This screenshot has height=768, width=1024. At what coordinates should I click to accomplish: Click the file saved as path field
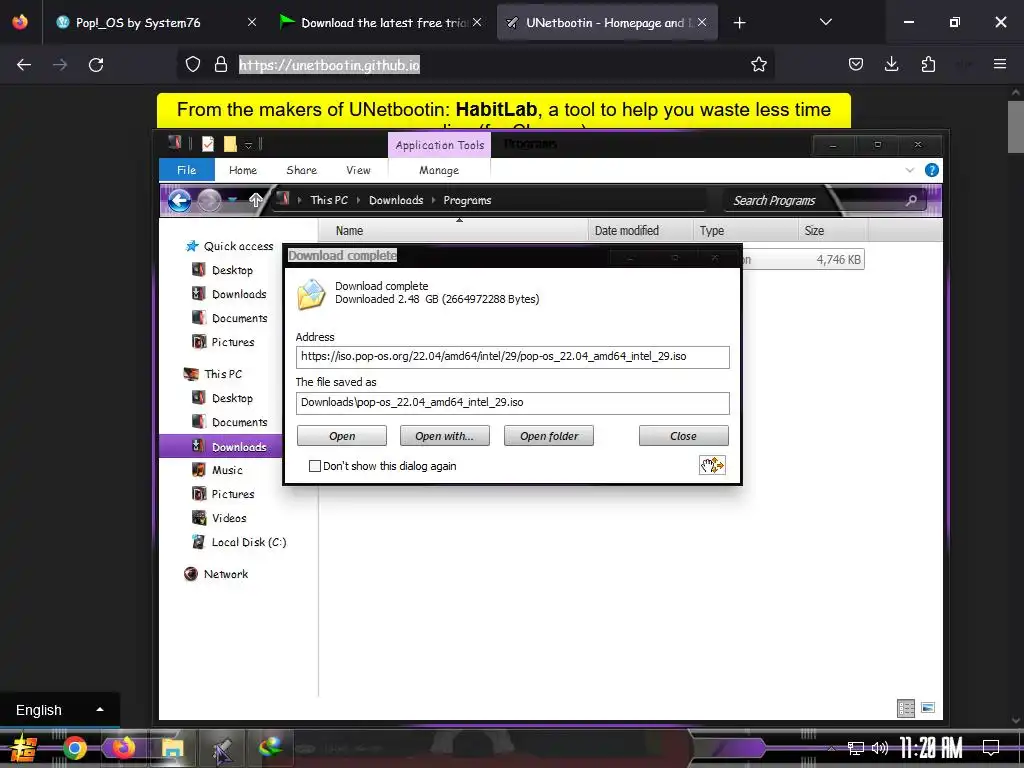513,402
